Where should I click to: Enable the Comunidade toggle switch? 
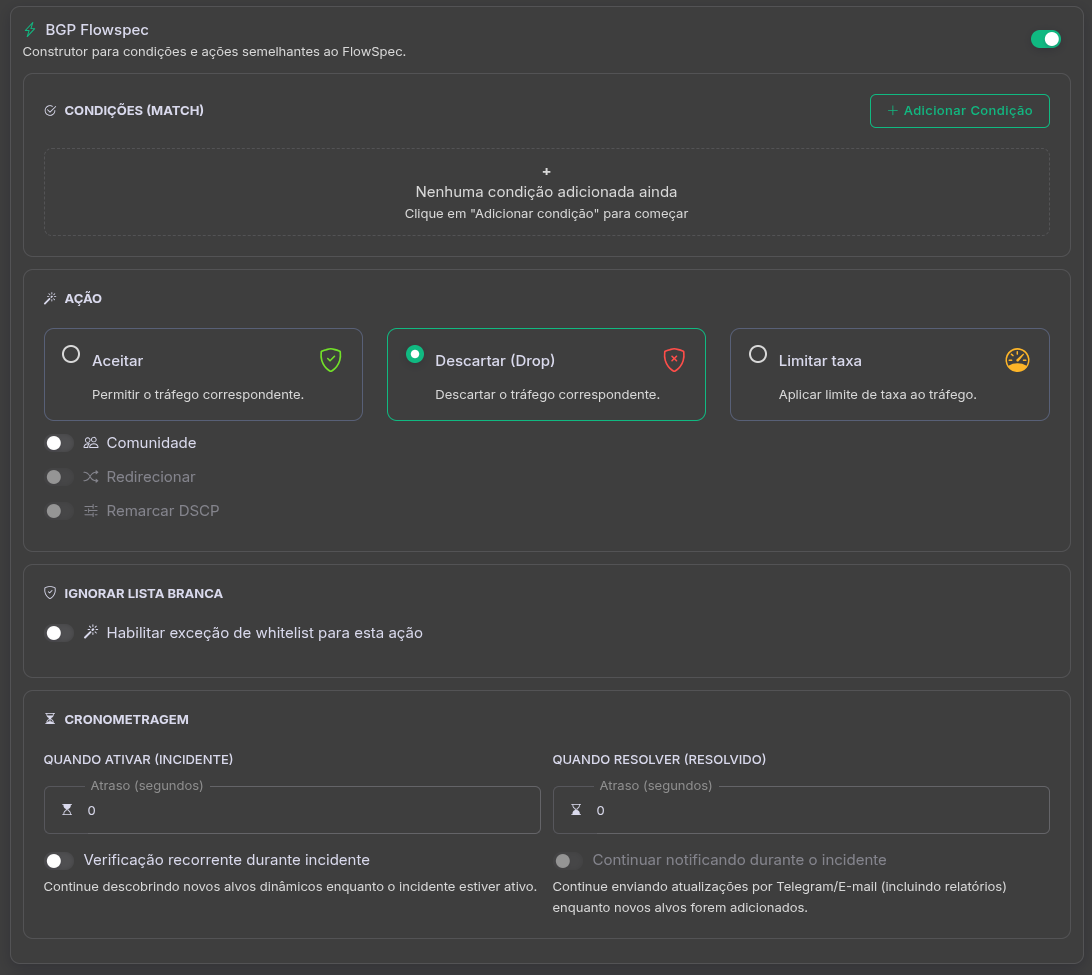59,443
